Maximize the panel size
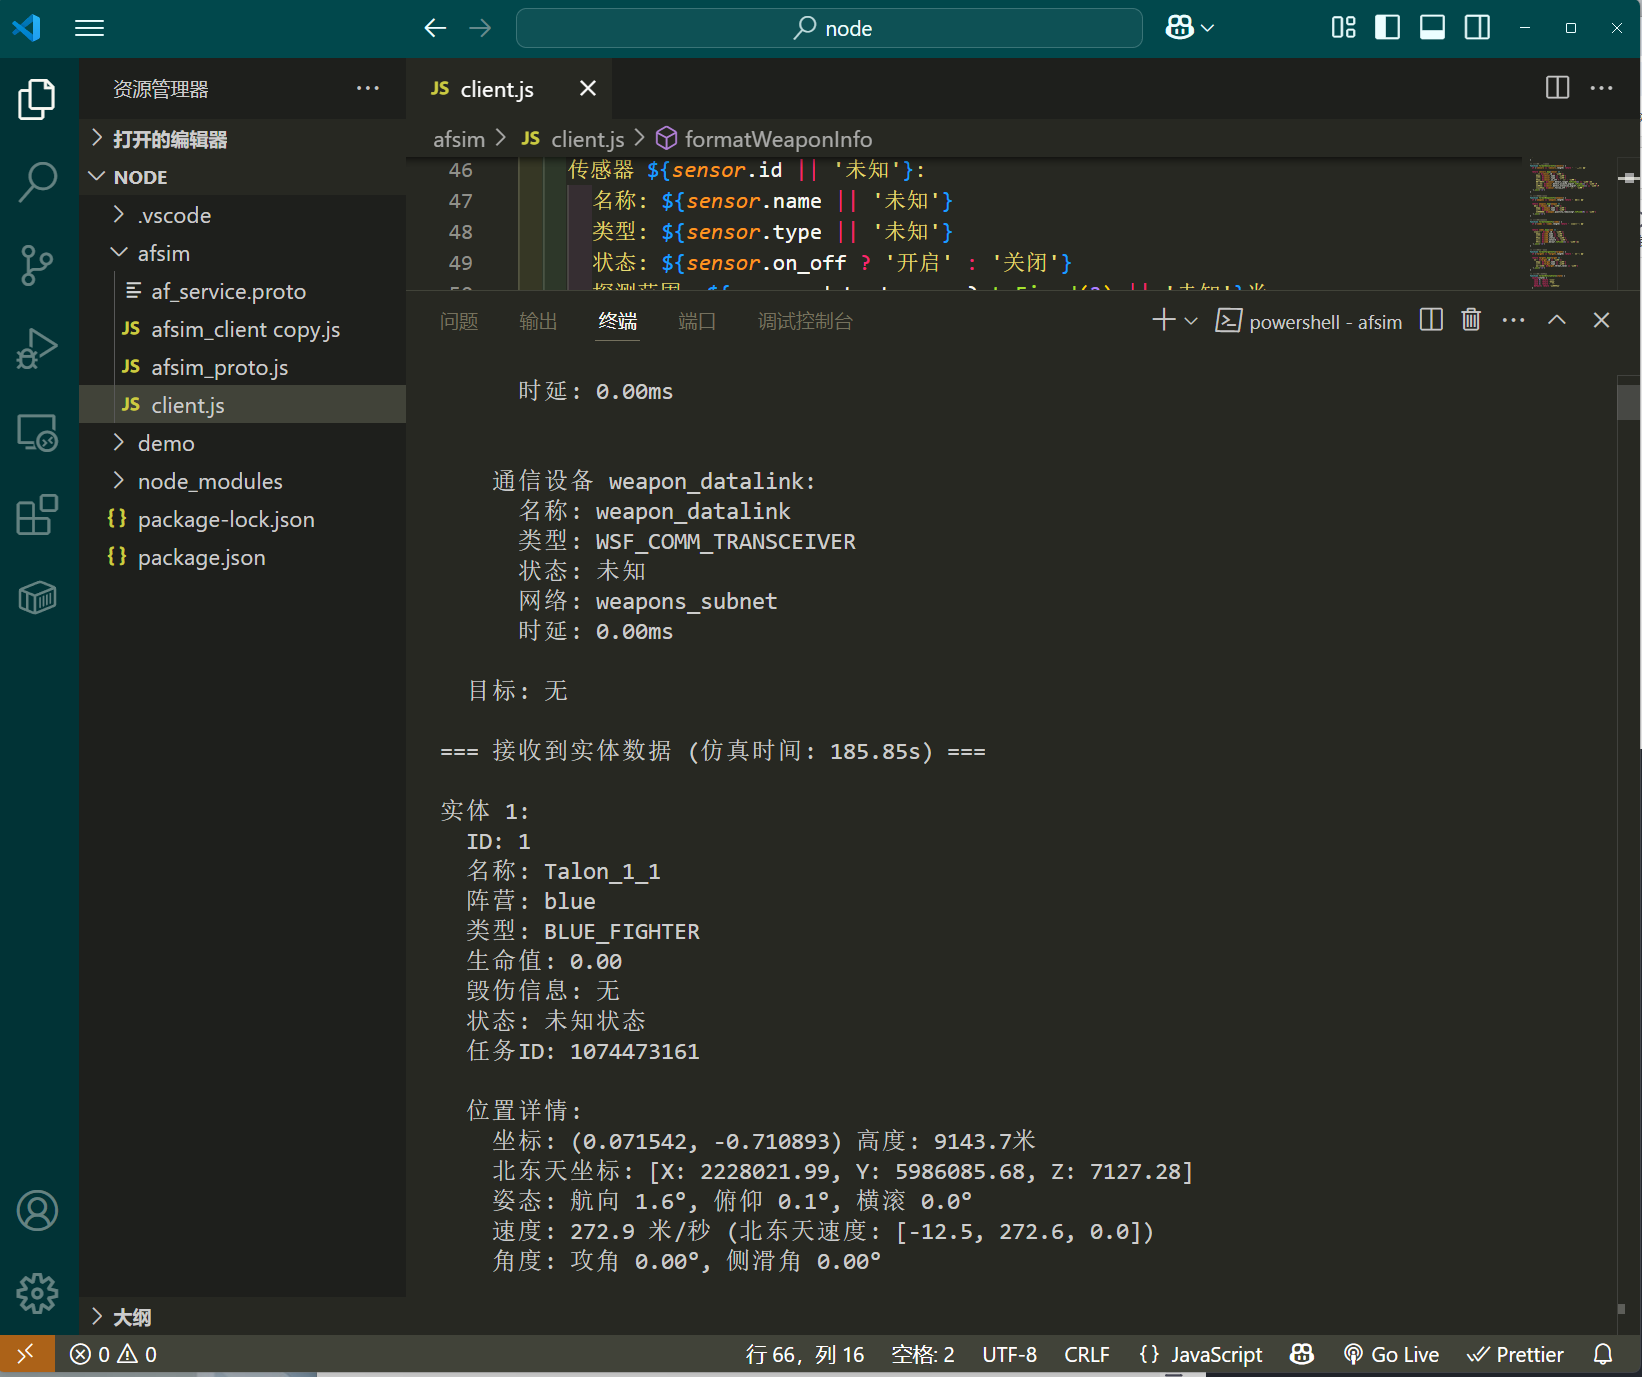Viewport: 1642px width, 1377px height. [x=1557, y=320]
